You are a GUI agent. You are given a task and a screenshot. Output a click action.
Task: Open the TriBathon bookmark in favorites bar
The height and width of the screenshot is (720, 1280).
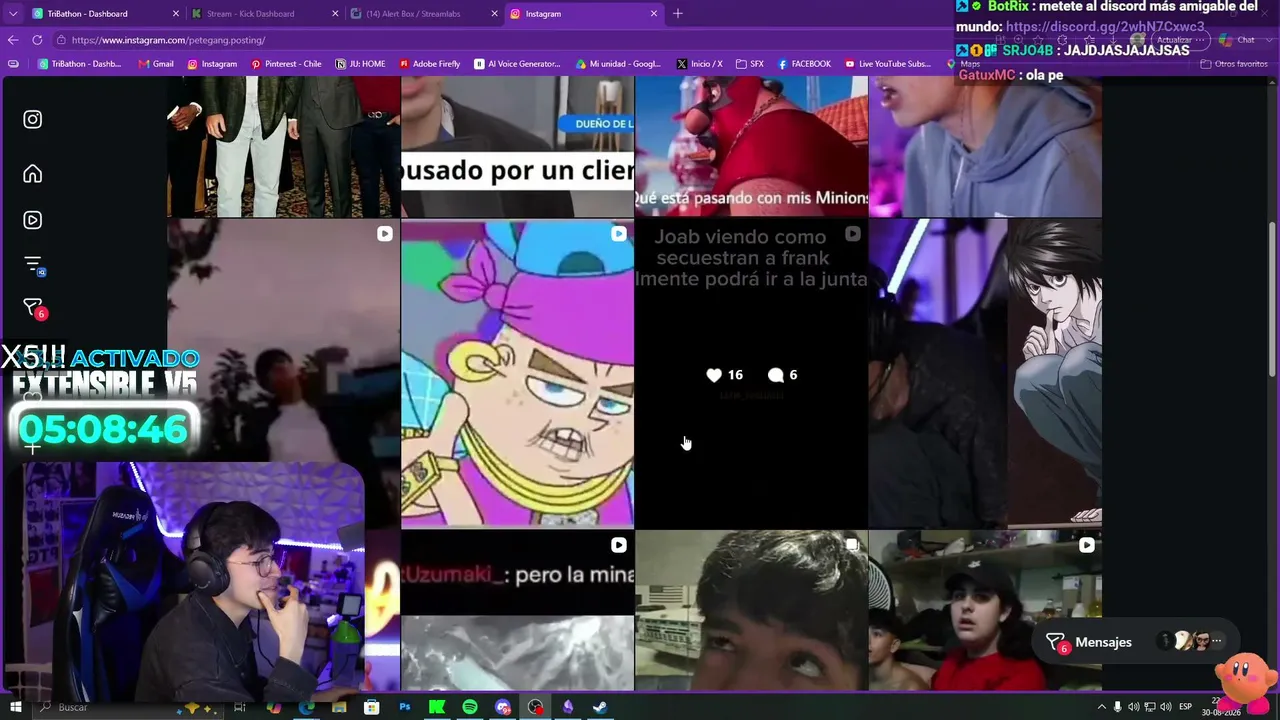pyautogui.click(x=79, y=64)
